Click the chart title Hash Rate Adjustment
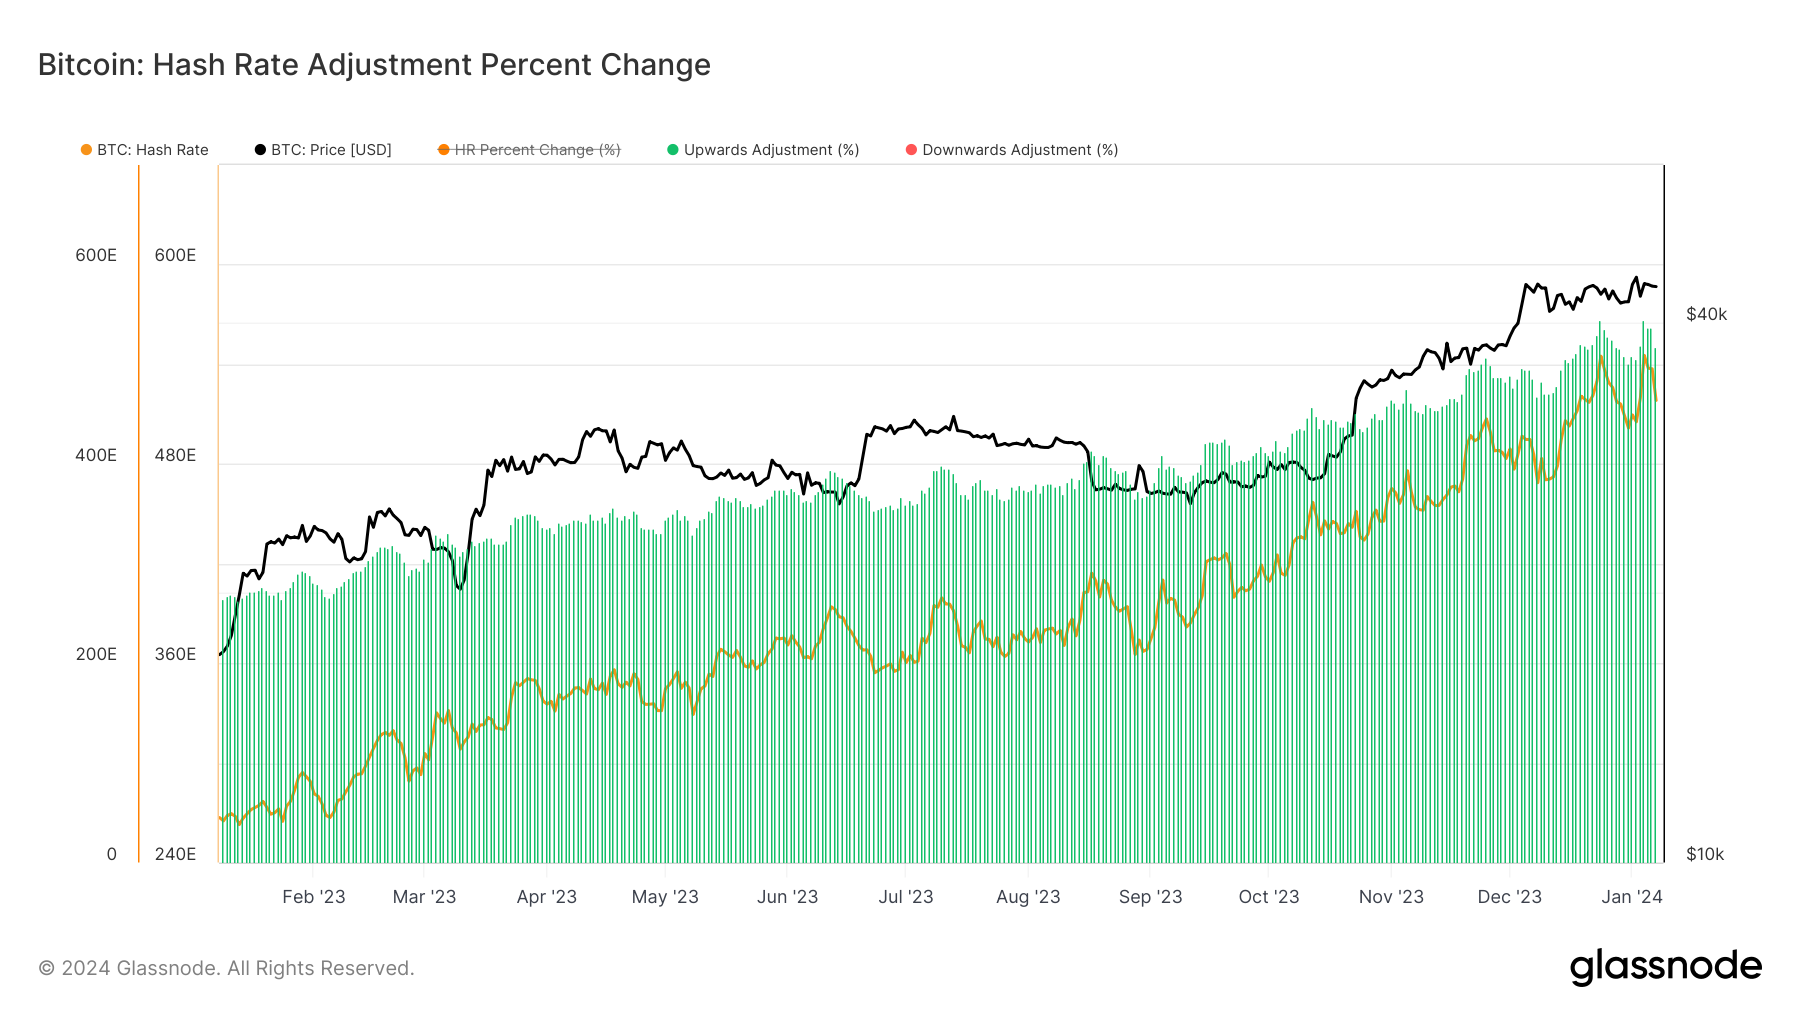The image size is (1800, 1013). [x=374, y=65]
